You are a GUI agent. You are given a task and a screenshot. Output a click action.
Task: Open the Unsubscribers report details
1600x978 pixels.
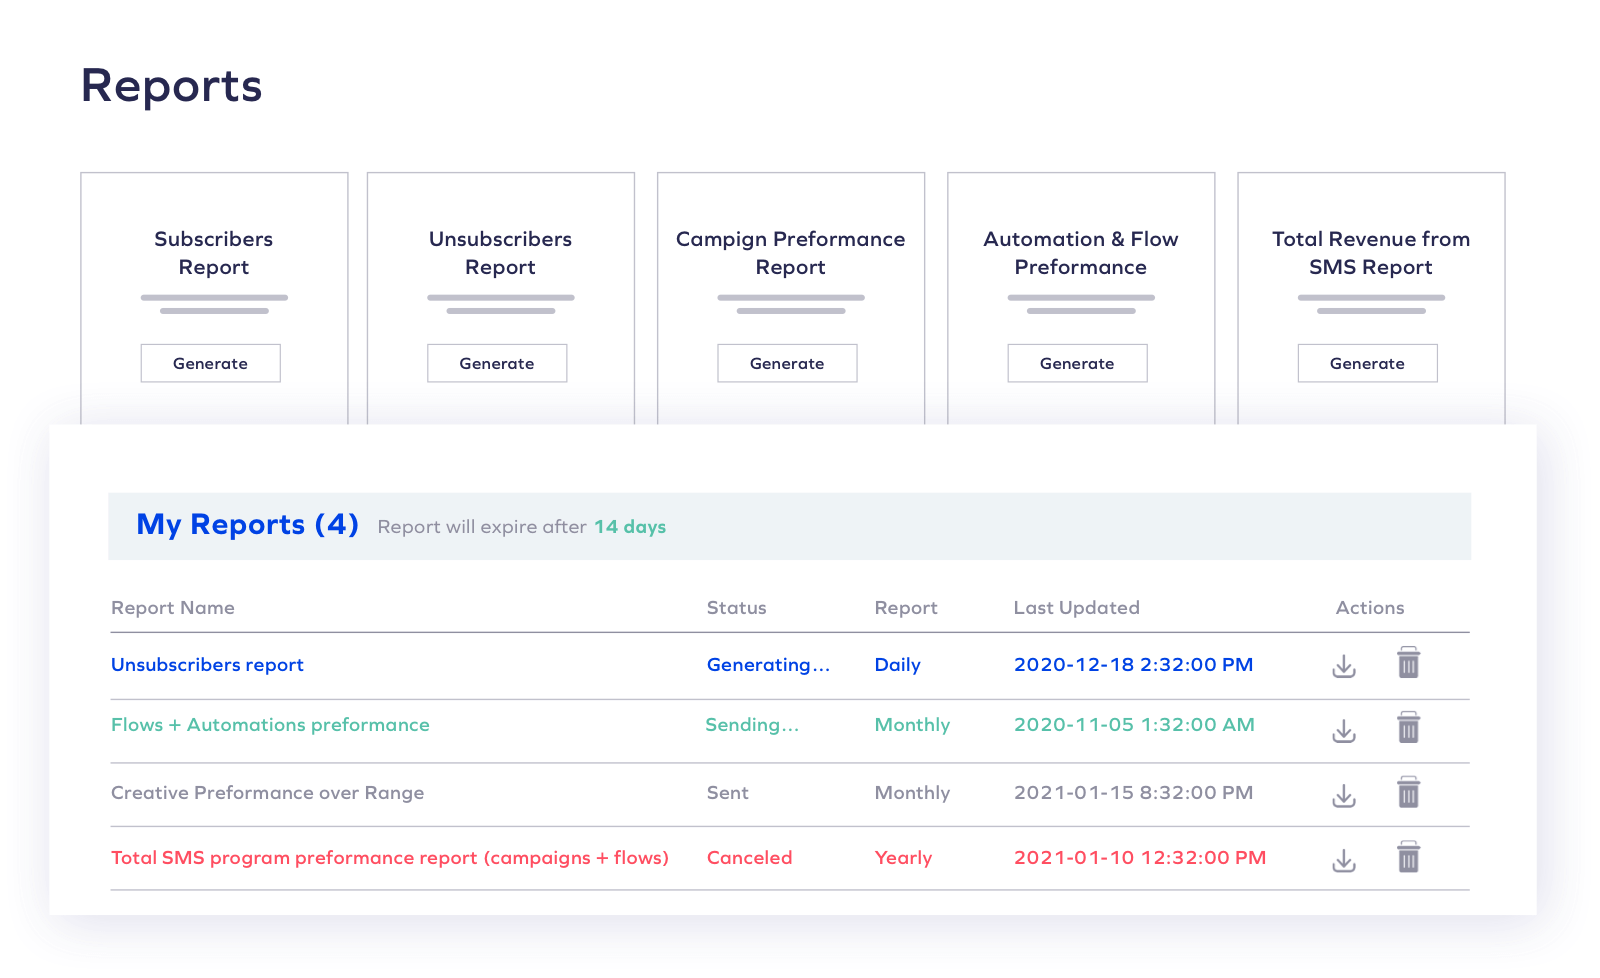click(x=207, y=664)
